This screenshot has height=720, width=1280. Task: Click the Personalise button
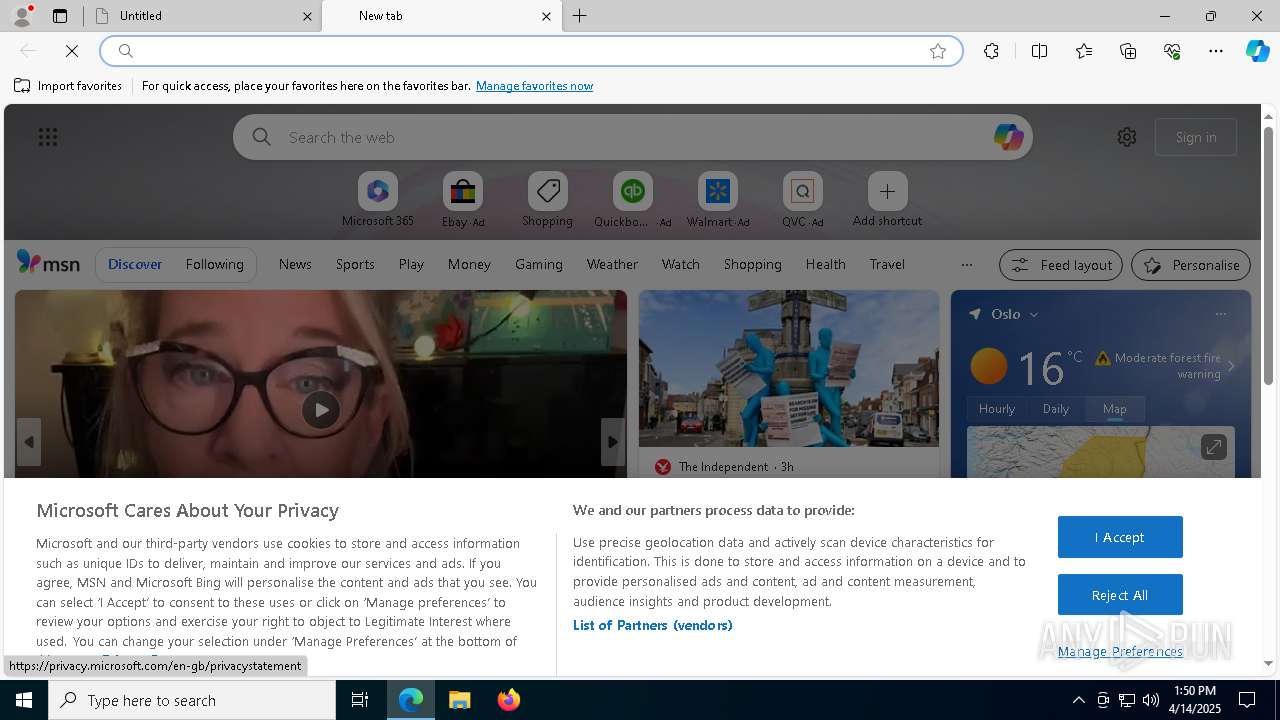[1191, 265]
